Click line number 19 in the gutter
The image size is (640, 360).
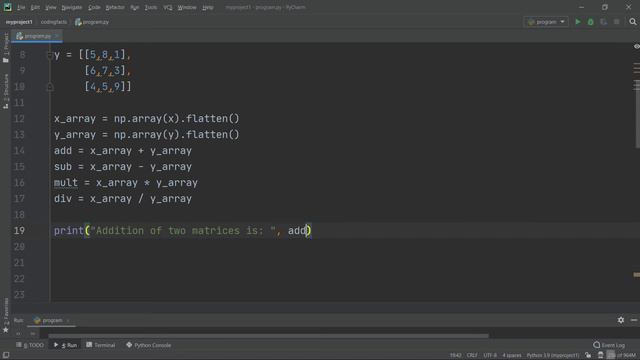pyautogui.click(x=19, y=231)
